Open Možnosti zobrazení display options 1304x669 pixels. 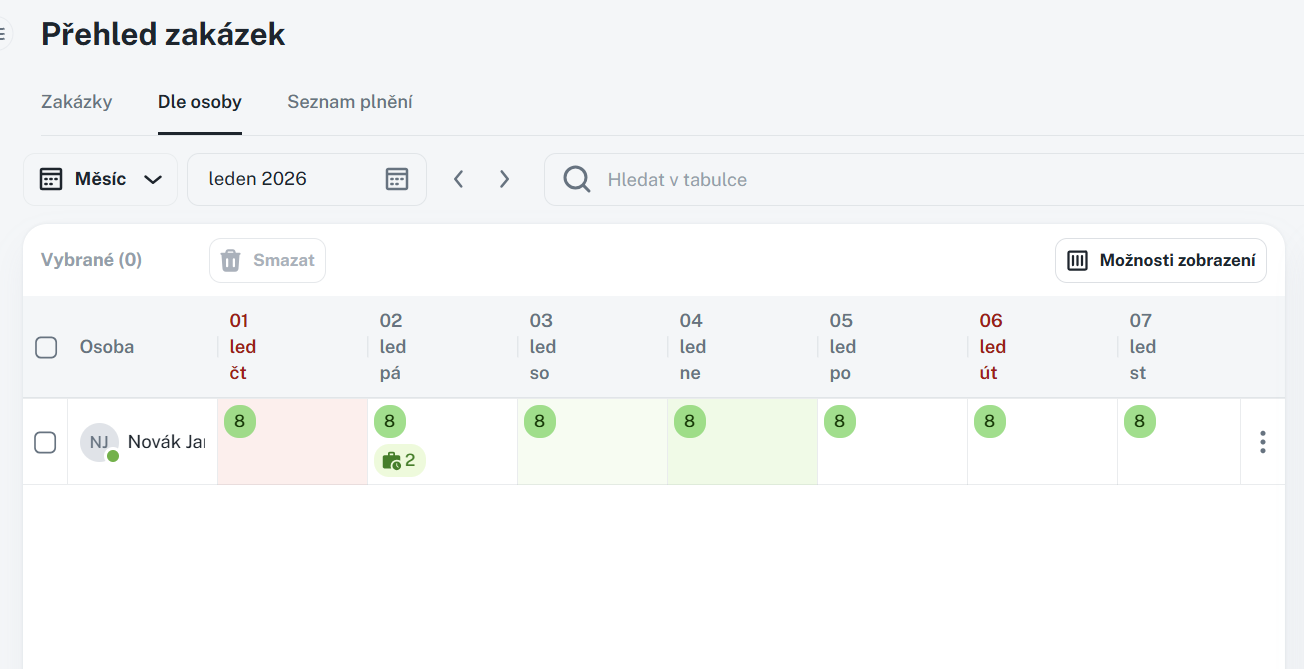(x=1161, y=261)
